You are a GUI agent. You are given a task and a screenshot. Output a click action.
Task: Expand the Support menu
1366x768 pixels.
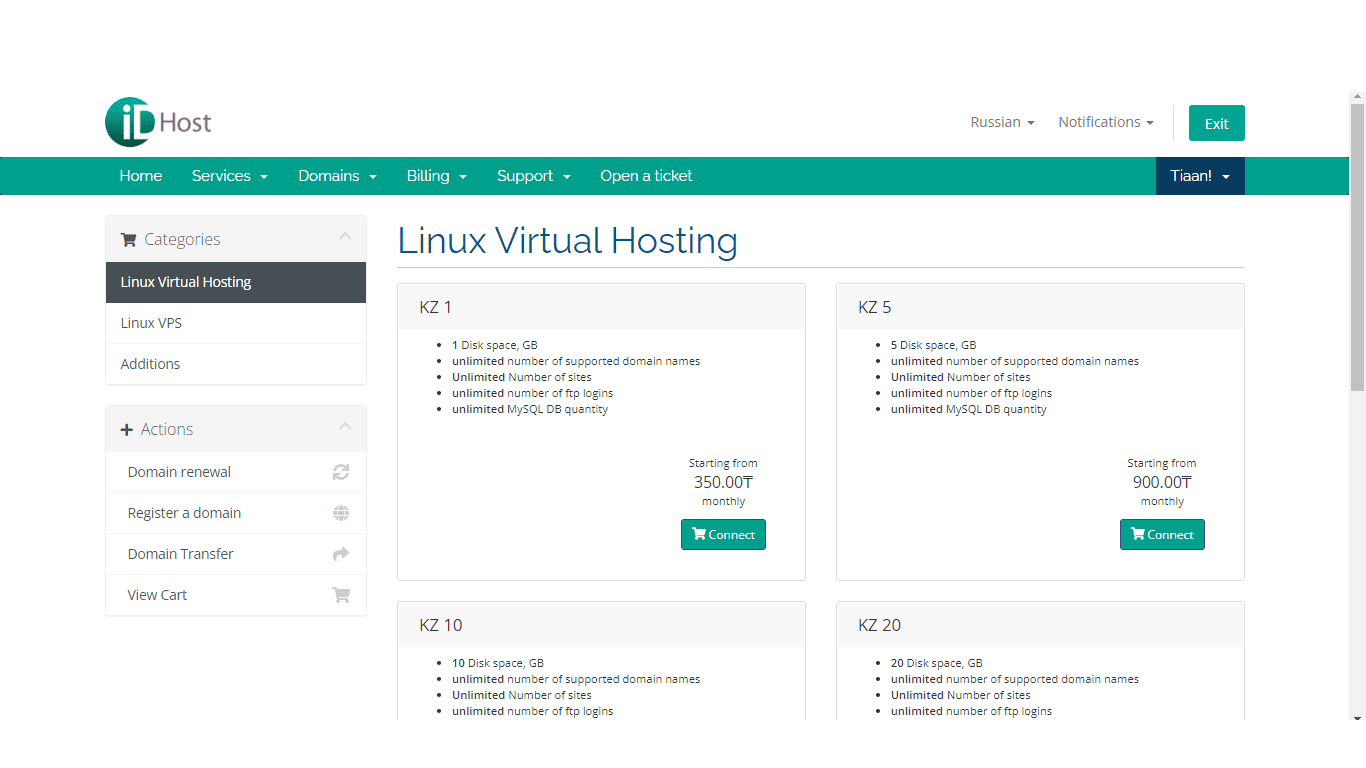[x=534, y=176]
